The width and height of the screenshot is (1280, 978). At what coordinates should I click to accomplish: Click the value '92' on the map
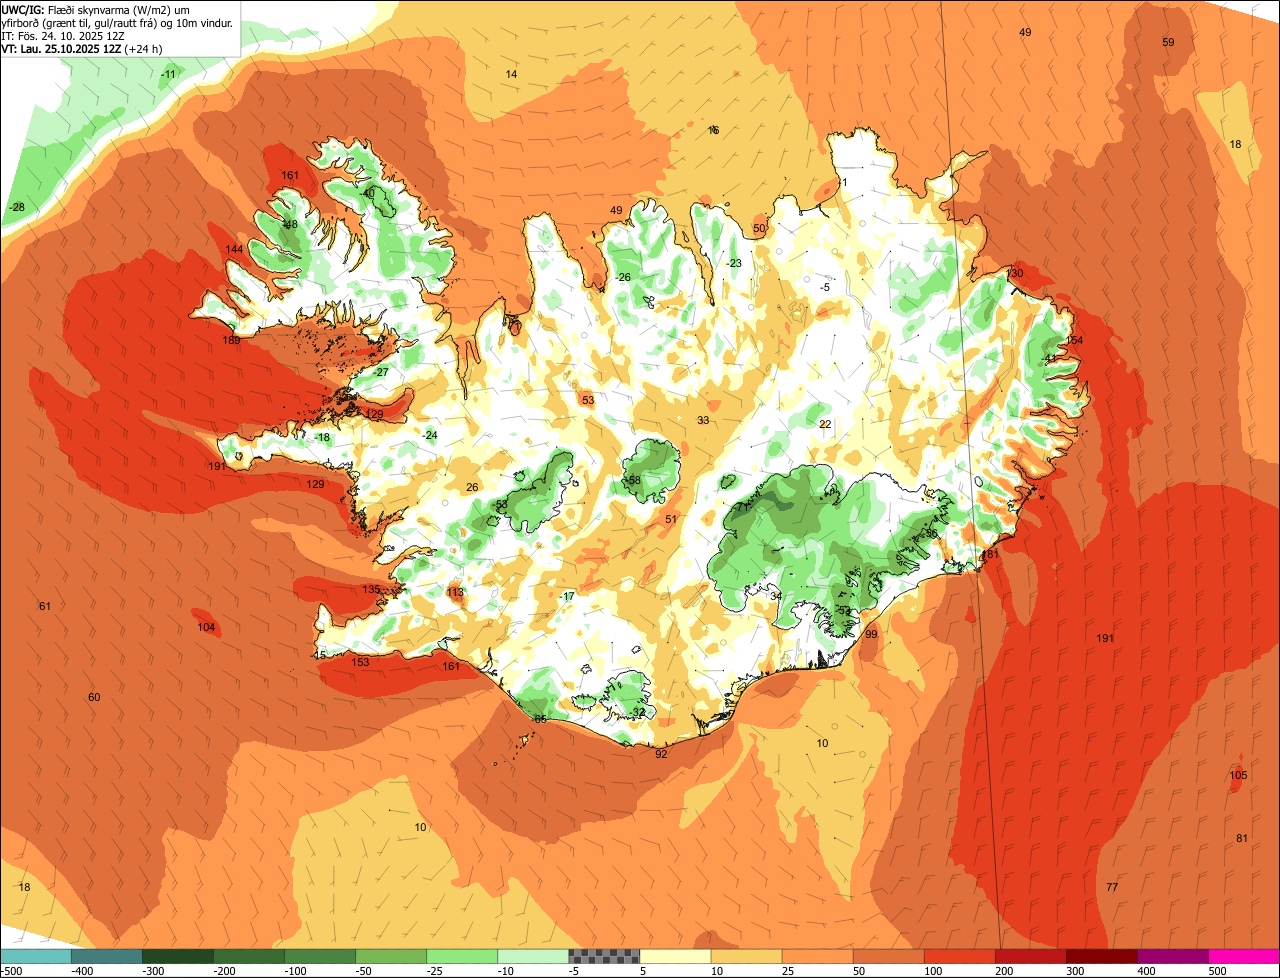tap(661, 753)
